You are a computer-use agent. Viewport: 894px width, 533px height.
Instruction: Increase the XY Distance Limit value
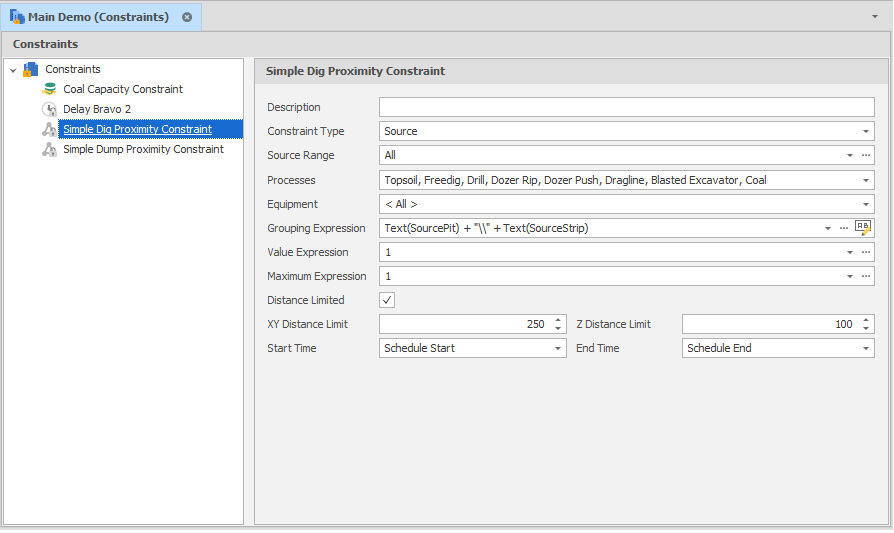point(558,320)
